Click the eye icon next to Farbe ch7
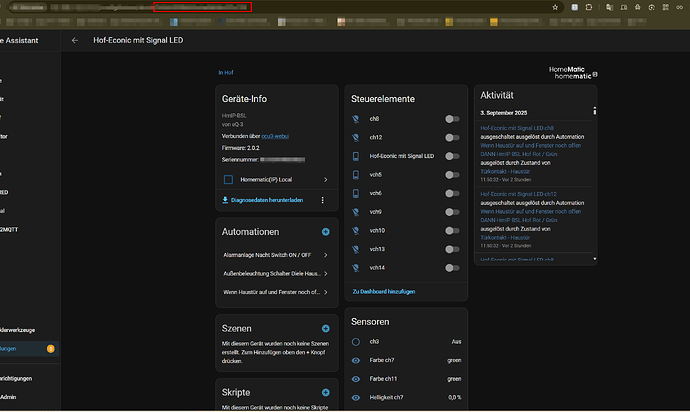 click(356, 360)
